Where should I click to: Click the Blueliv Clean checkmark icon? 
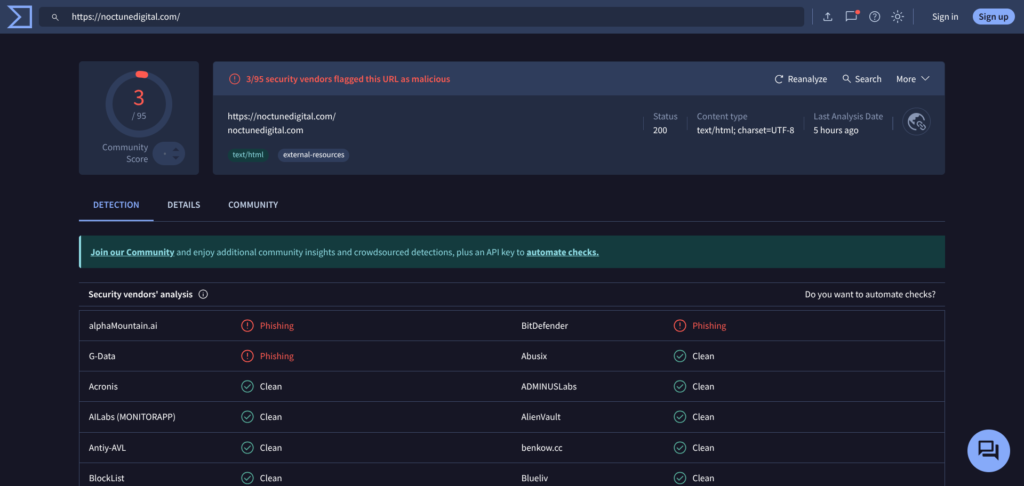(x=680, y=478)
